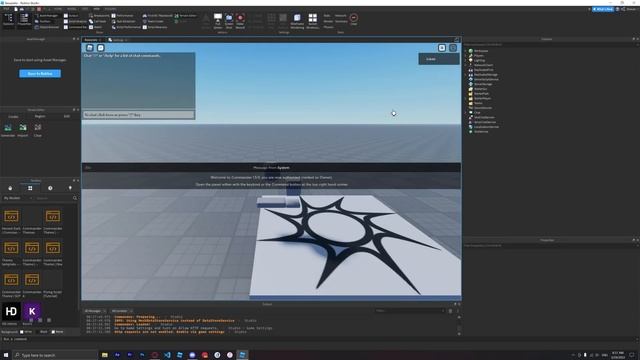Screen dimensions: 640x360
Task: Open Windows Start menu button
Action: (x=6, y=355)
